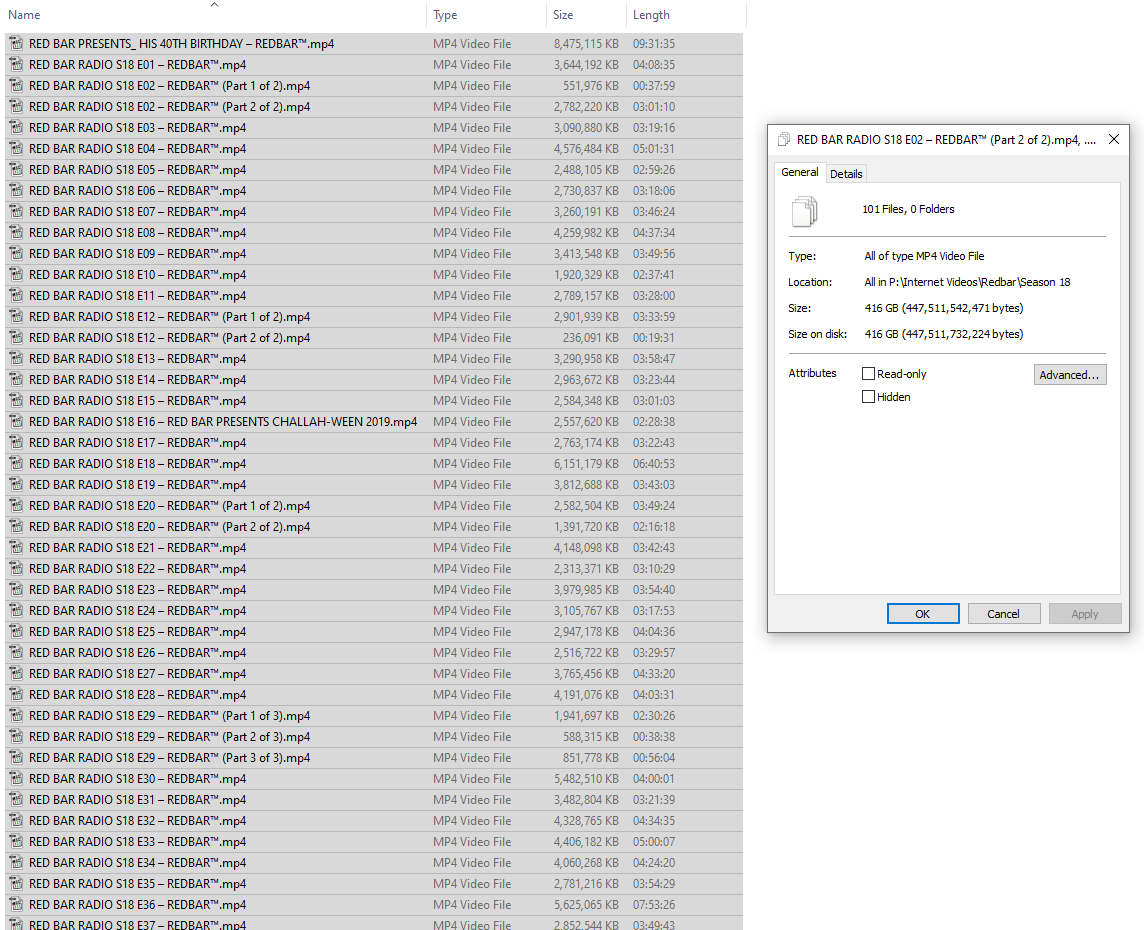Select file S18 E29 Part 3 of 3
The height and width of the screenshot is (930, 1144).
374,758
